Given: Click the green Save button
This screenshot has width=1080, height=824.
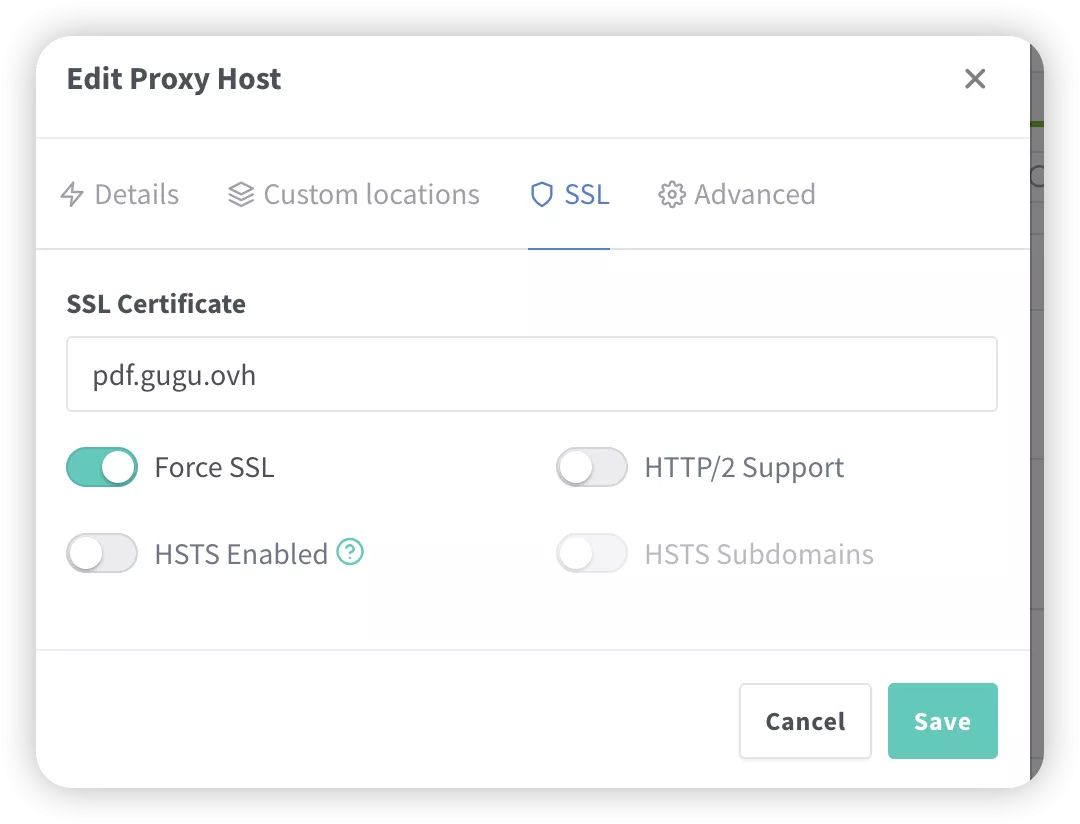Looking at the screenshot, I should point(942,721).
